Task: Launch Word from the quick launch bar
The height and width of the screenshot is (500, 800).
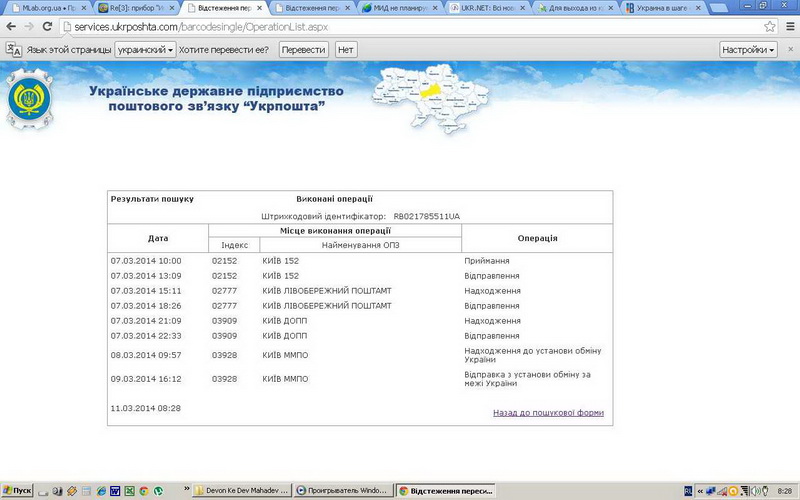Action: click(115, 491)
